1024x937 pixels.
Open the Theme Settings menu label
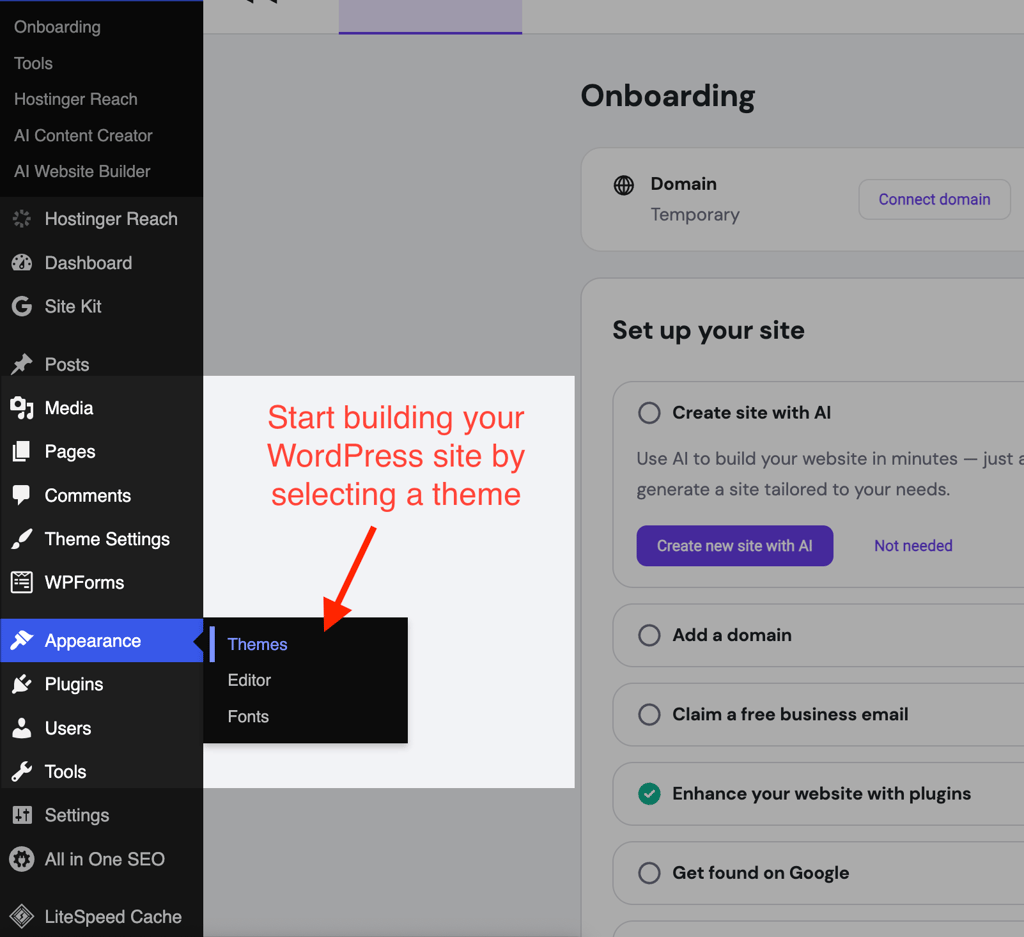[107, 539]
